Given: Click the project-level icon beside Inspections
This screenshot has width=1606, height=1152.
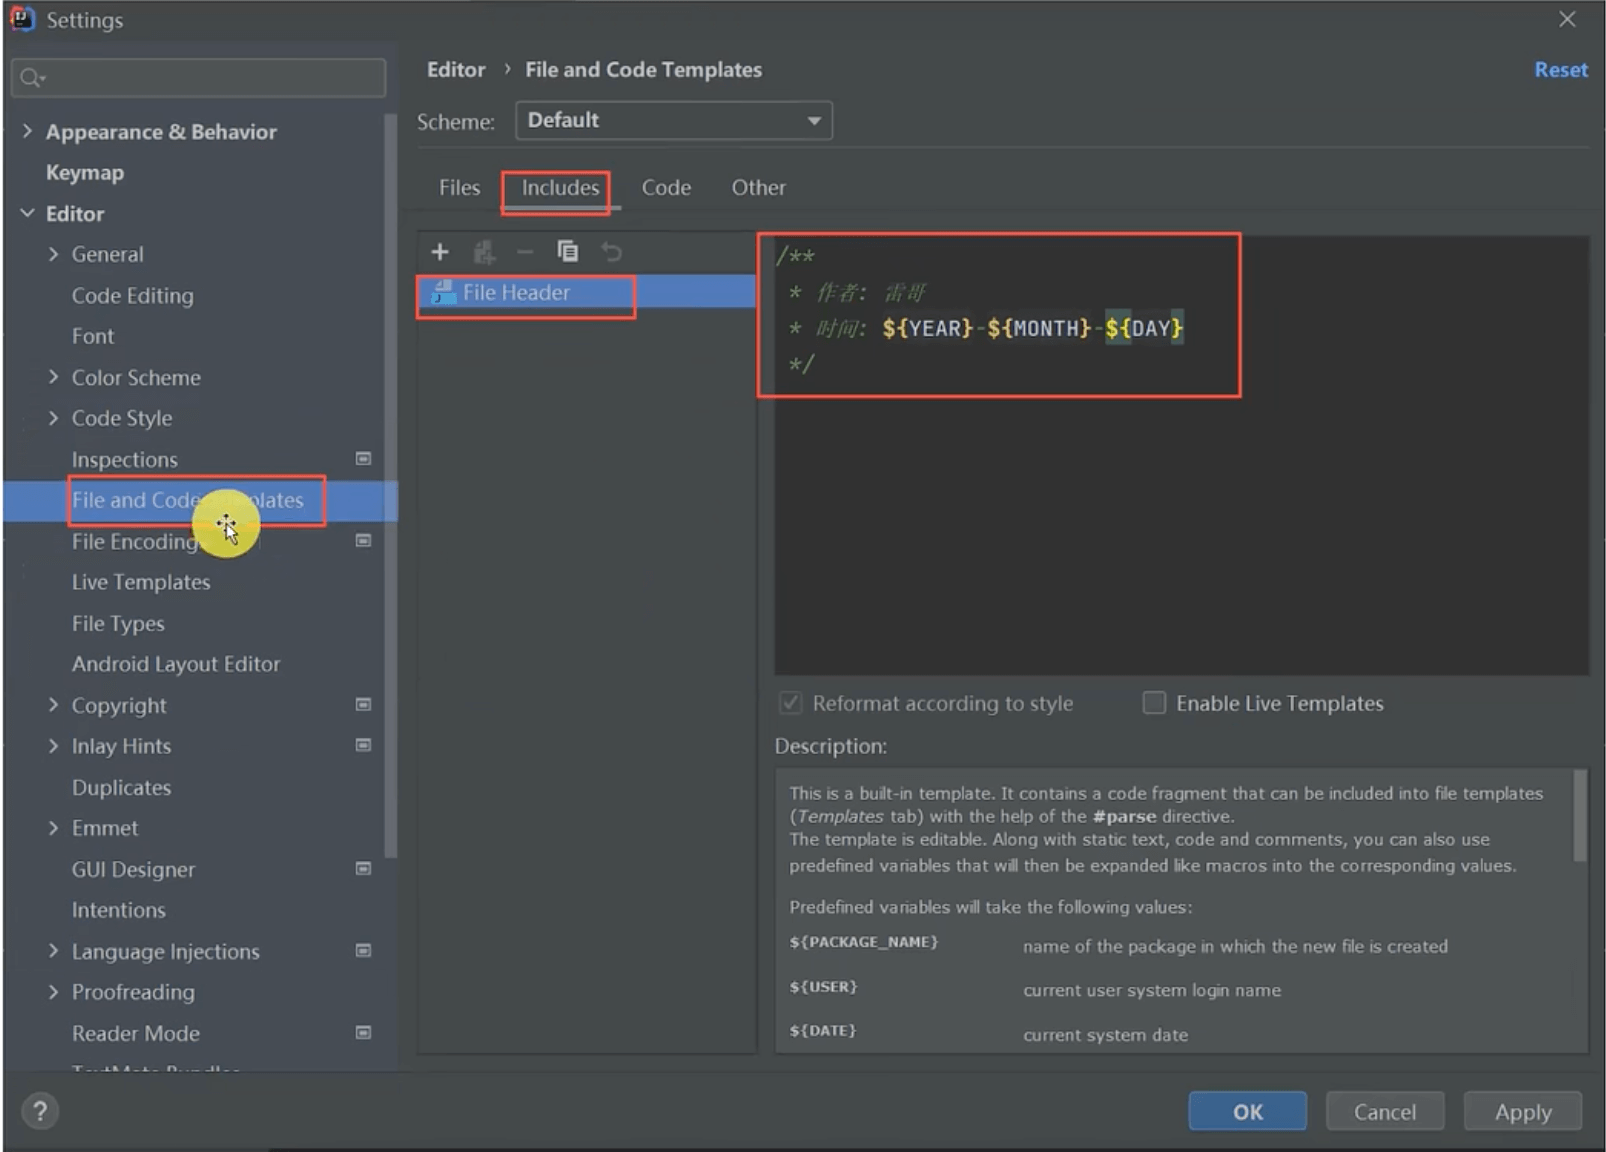Looking at the screenshot, I should [x=363, y=459].
